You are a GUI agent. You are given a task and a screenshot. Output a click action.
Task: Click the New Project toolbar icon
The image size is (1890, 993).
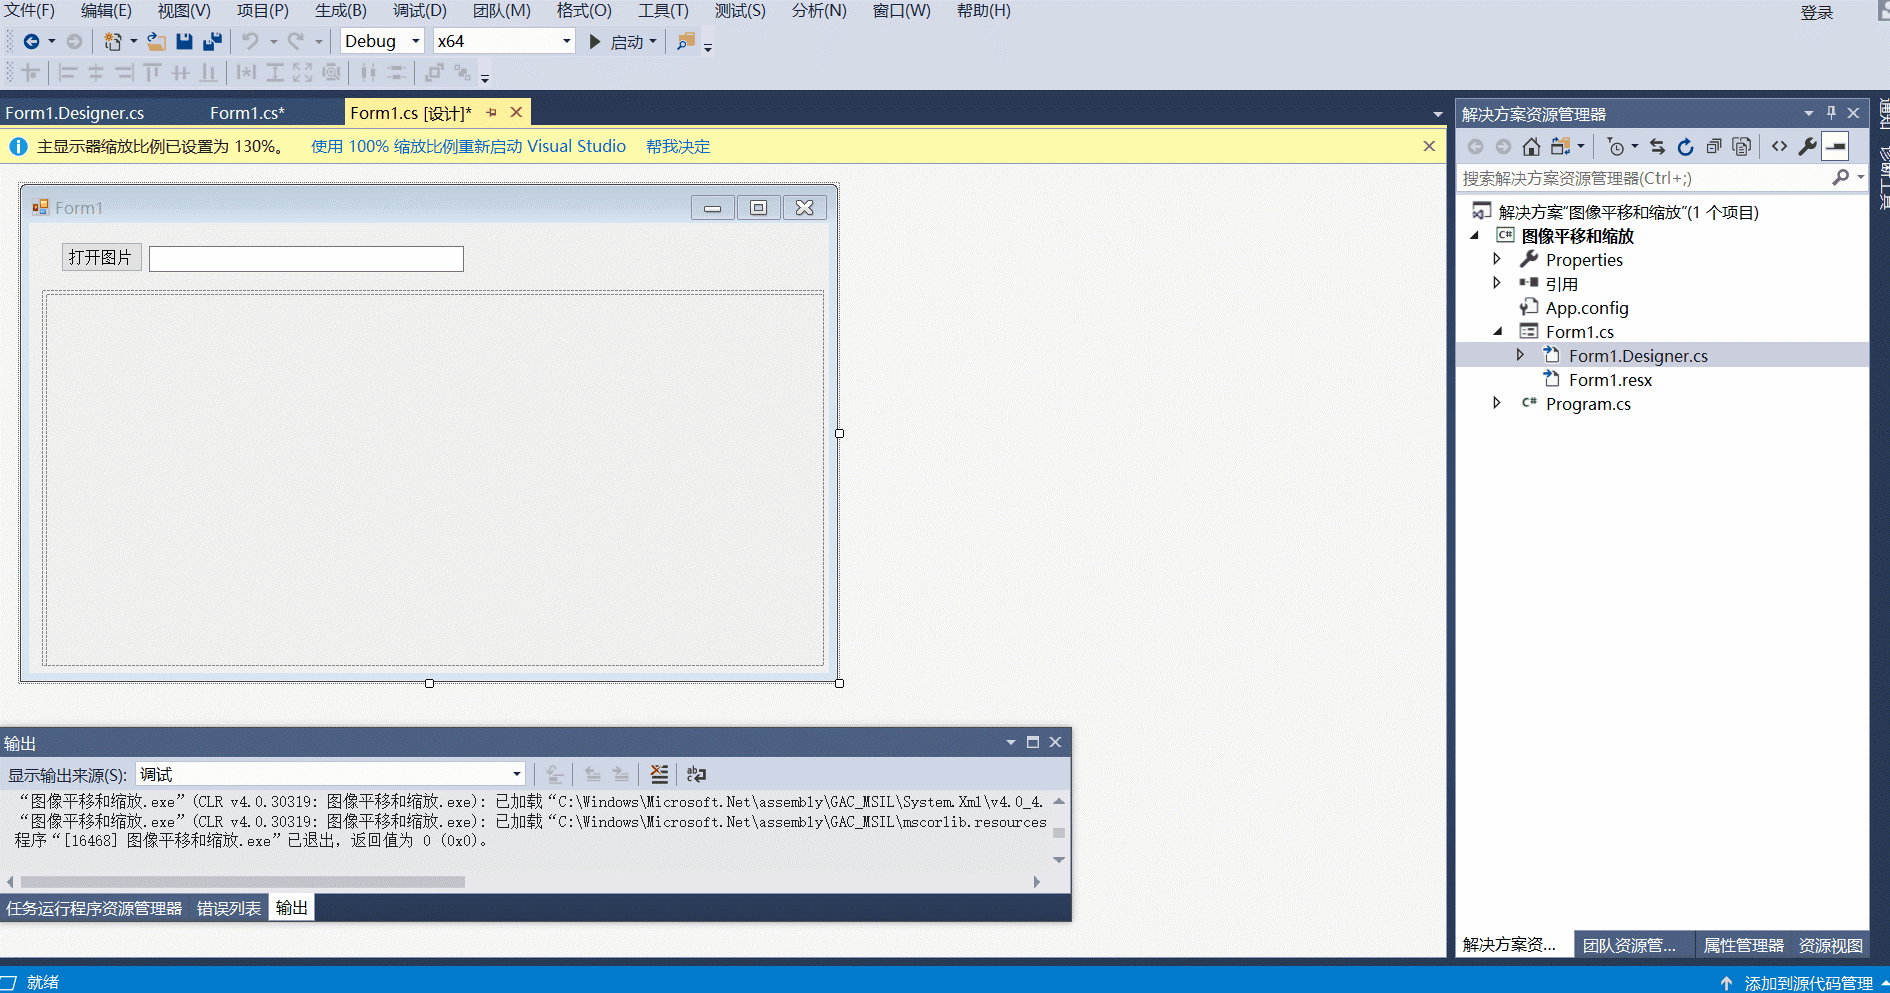coord(113,41)
